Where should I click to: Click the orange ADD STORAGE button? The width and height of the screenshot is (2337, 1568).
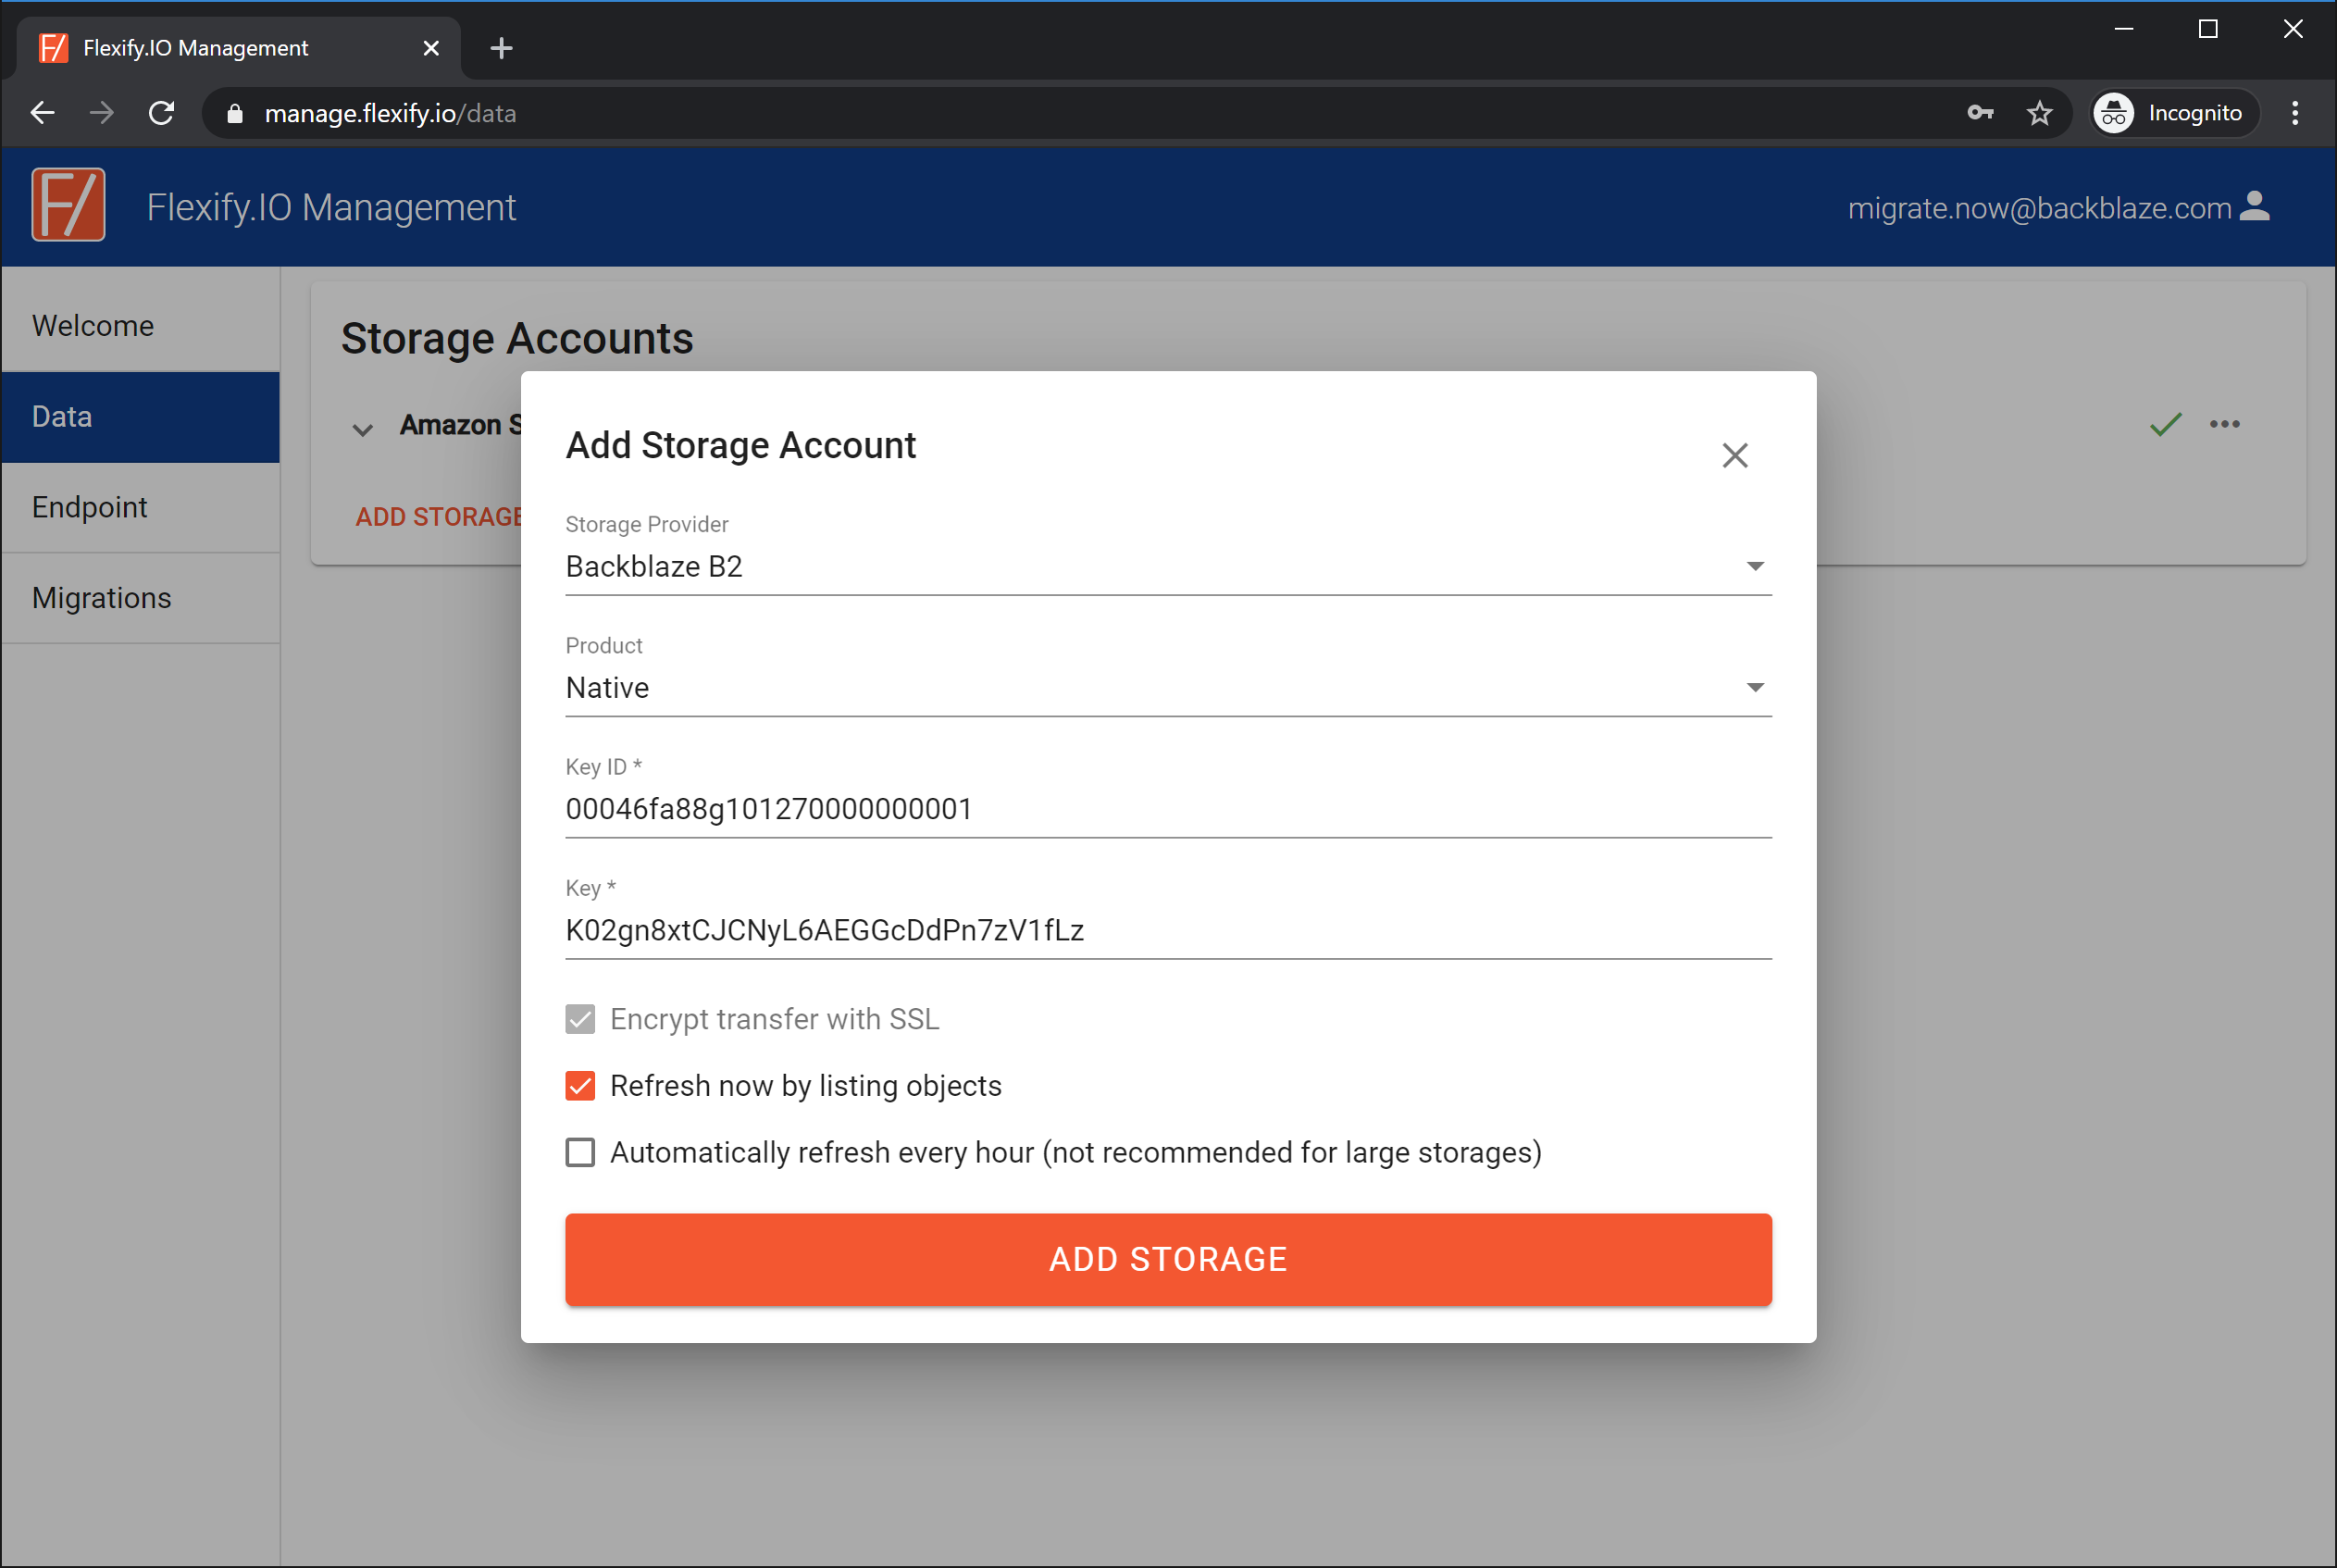point(1168,1259)
